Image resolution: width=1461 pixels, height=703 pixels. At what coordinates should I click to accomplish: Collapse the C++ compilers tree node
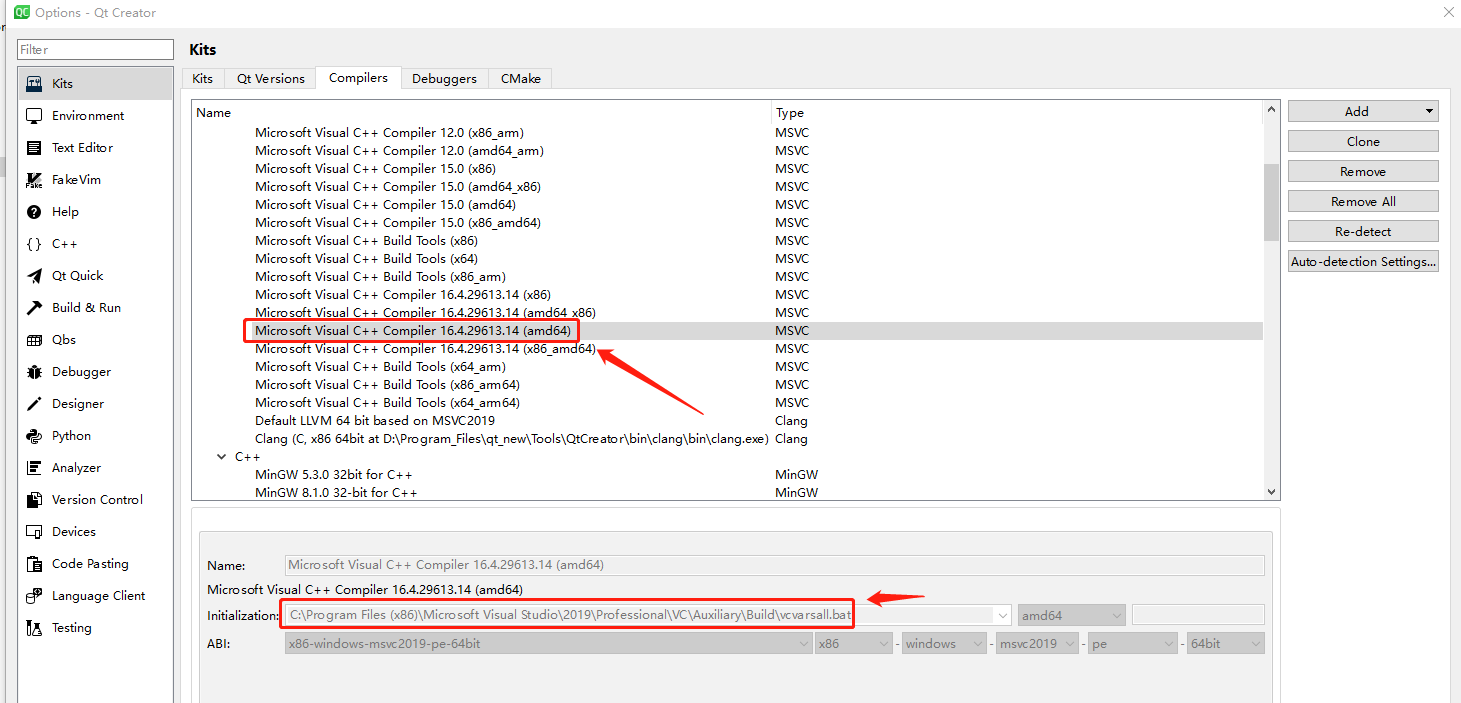pos(221,456)
